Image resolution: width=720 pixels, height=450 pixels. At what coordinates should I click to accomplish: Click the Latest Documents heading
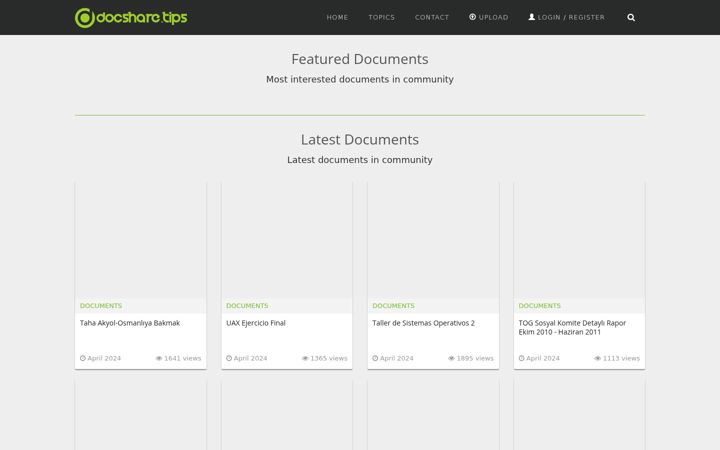[x=360, y=140]
